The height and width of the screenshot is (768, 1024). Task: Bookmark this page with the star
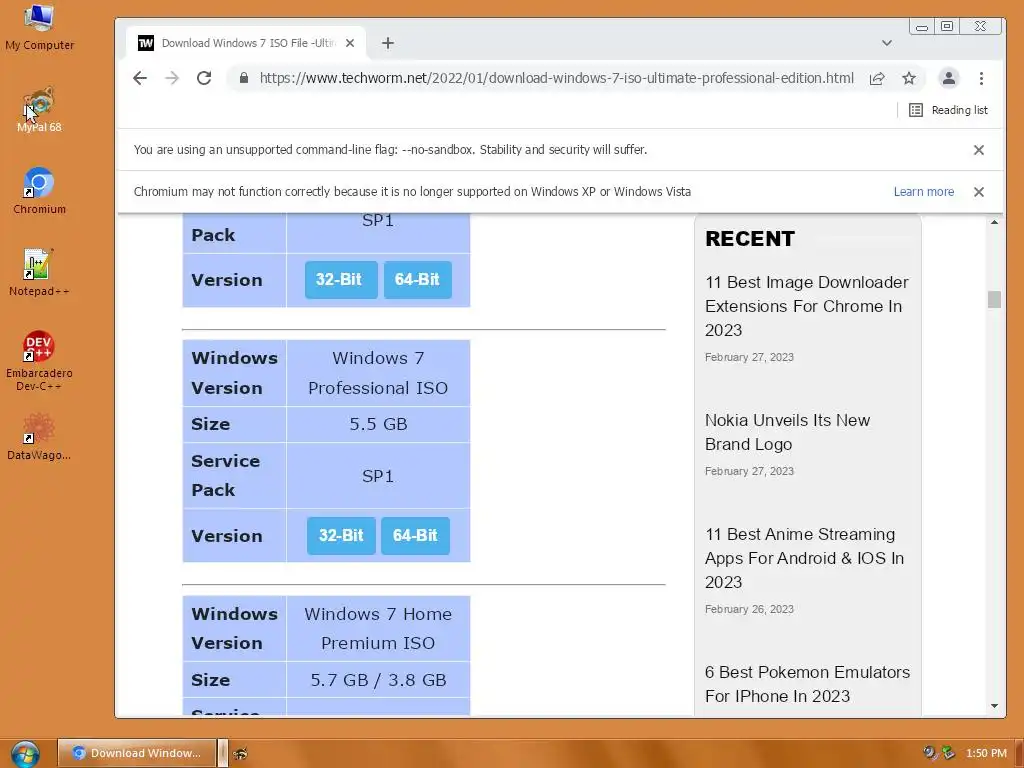908,78
